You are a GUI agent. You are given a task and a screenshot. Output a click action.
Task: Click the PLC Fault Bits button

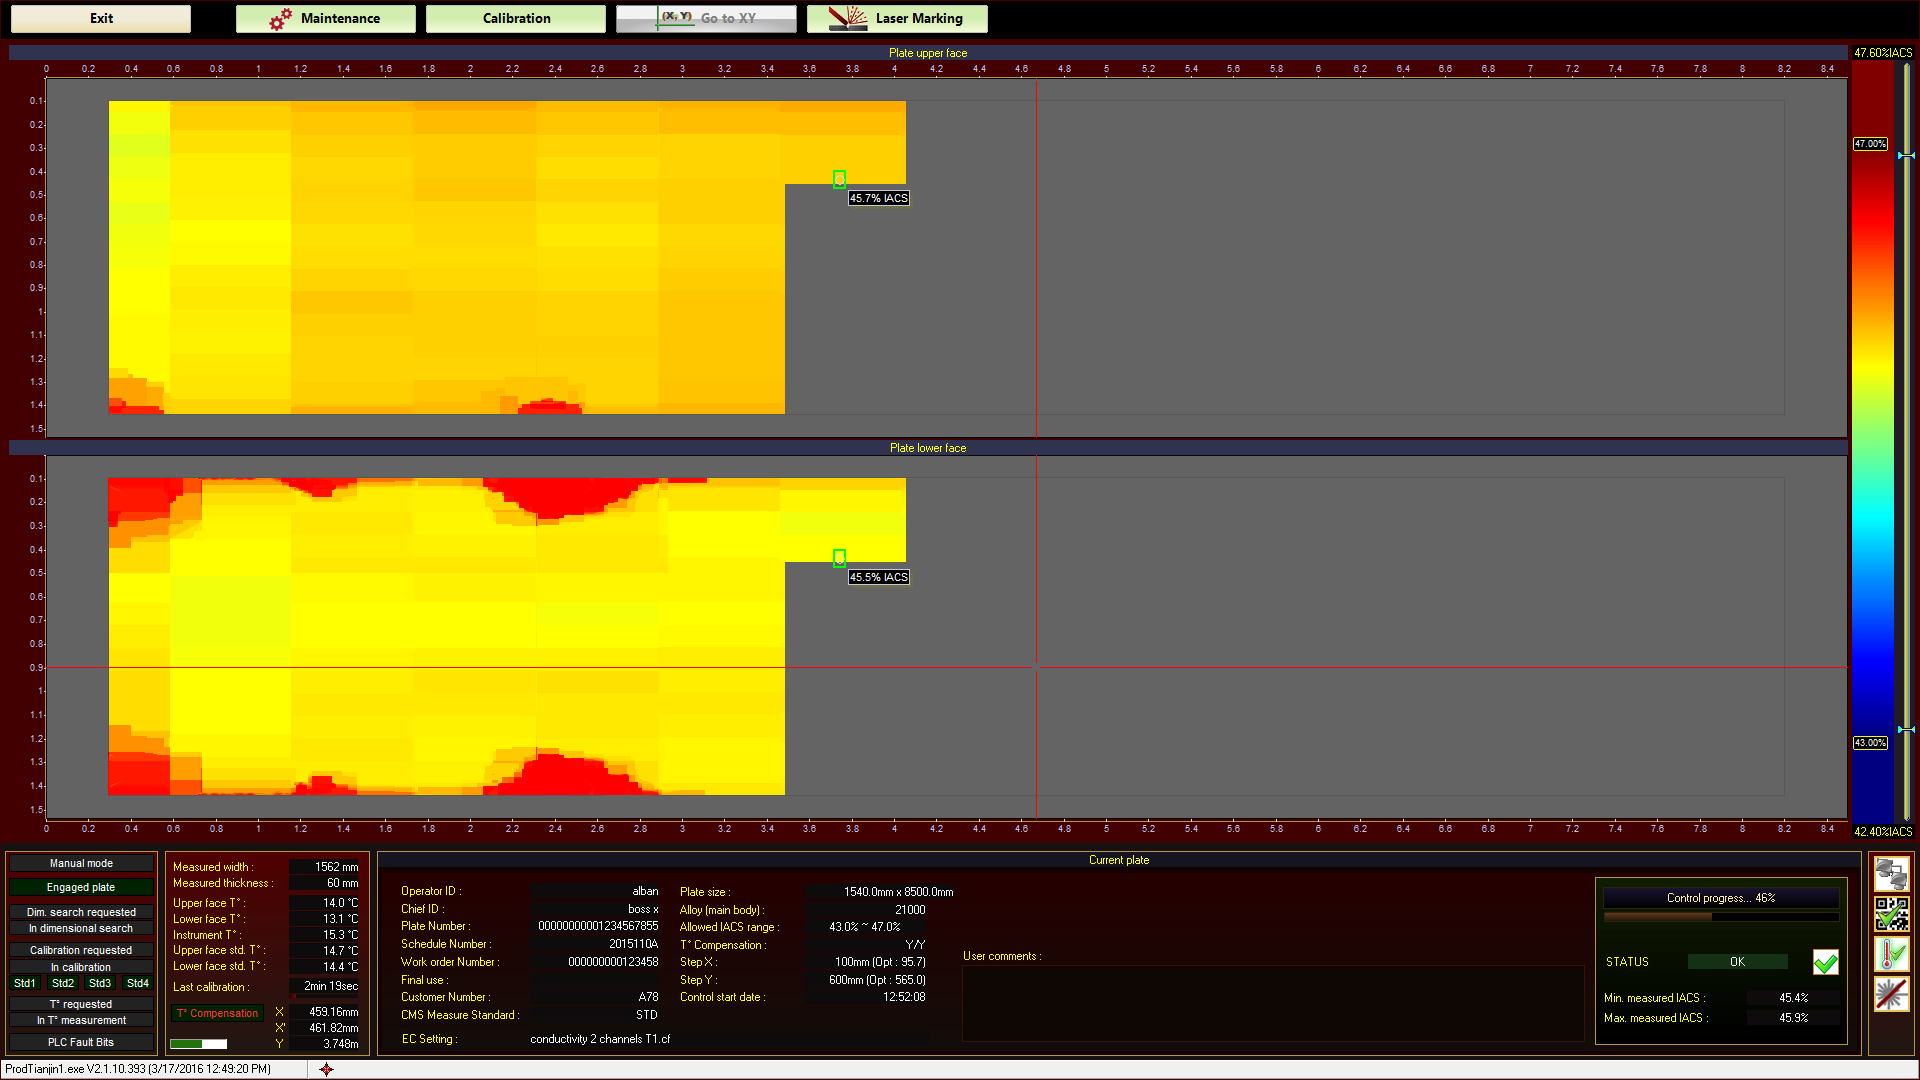(x=81, y=1042)
